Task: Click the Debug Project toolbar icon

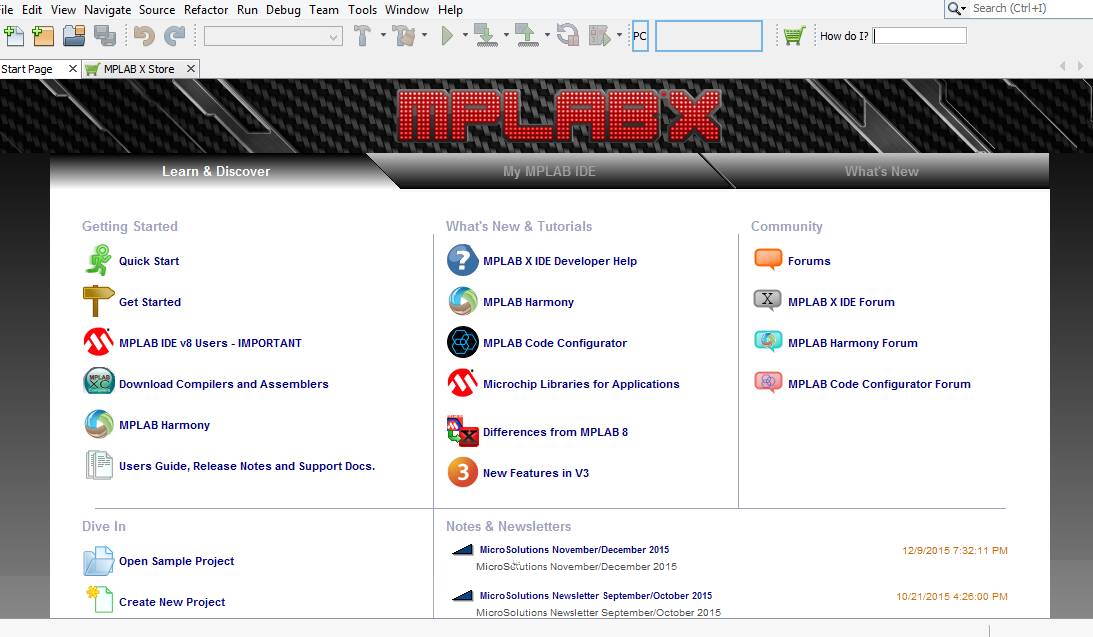Action: click(599, 36)
